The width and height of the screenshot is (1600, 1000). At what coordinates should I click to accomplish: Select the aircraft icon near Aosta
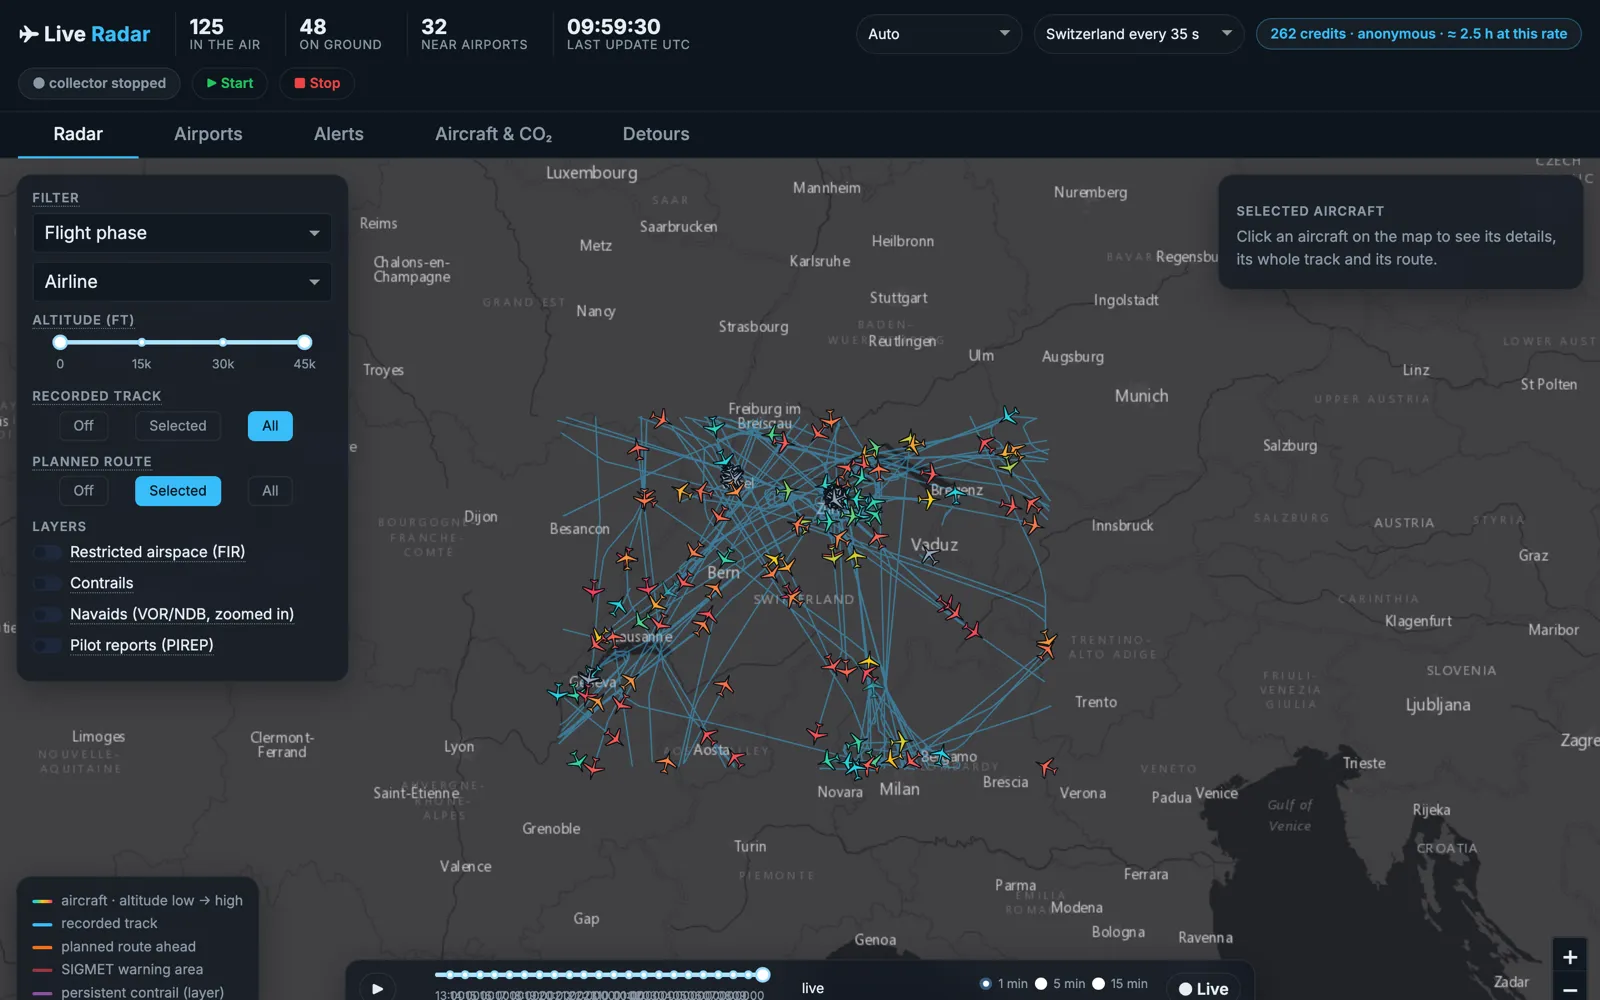tap(708, 736)
